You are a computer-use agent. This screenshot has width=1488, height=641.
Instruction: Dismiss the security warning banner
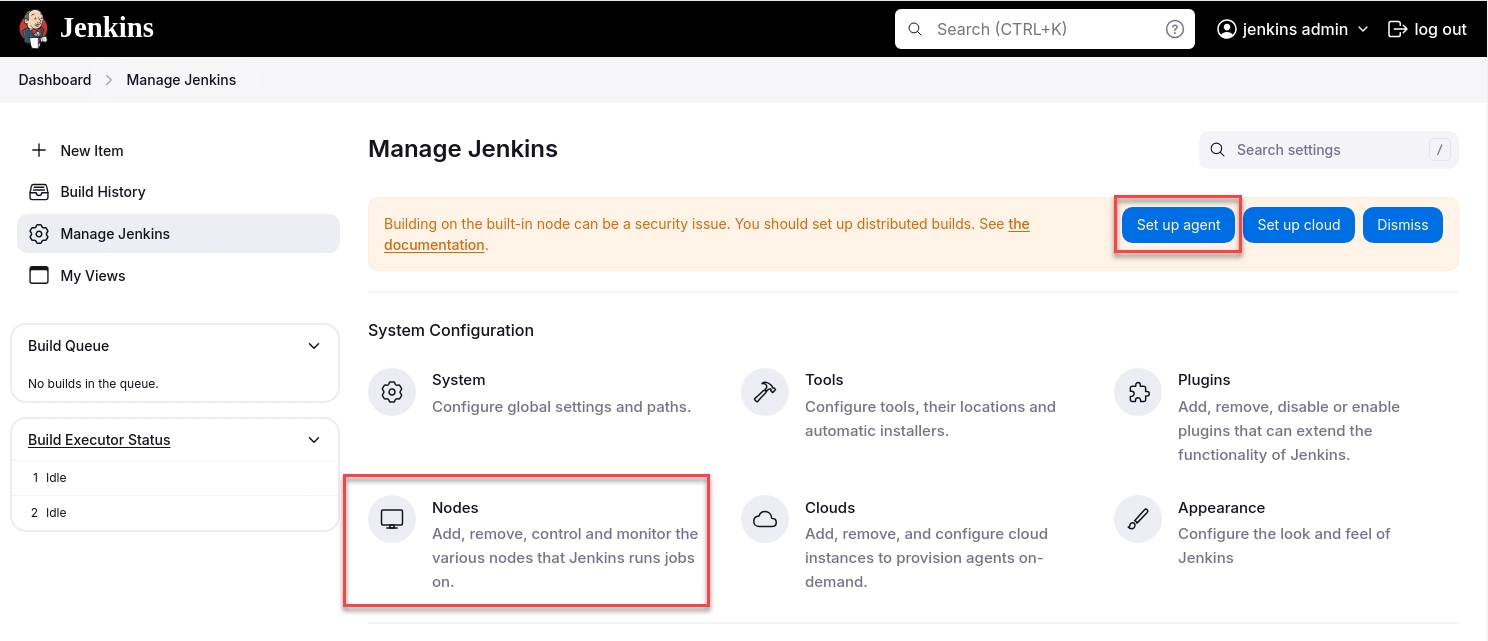point(1402,225)
